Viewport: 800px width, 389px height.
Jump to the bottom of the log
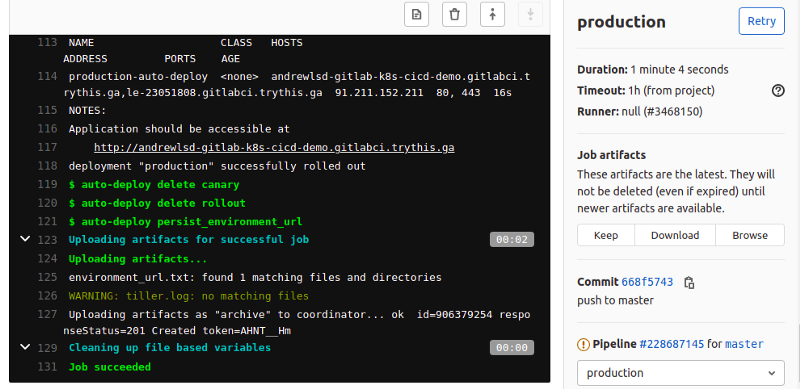coord(530,14)
